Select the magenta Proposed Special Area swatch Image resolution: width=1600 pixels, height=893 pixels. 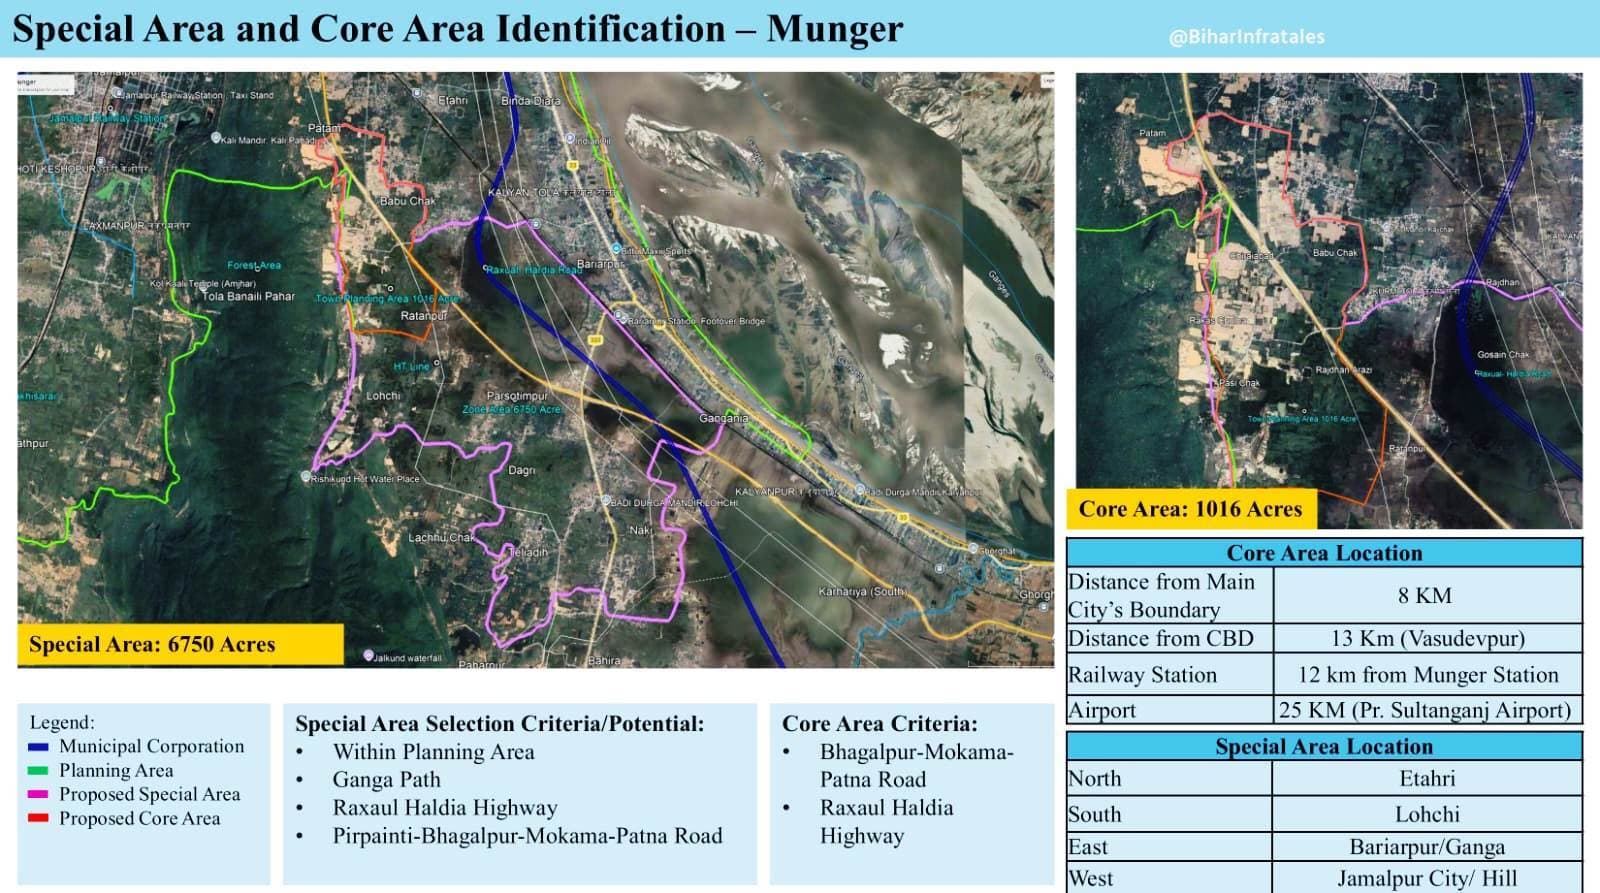click(x=38, y=795)
